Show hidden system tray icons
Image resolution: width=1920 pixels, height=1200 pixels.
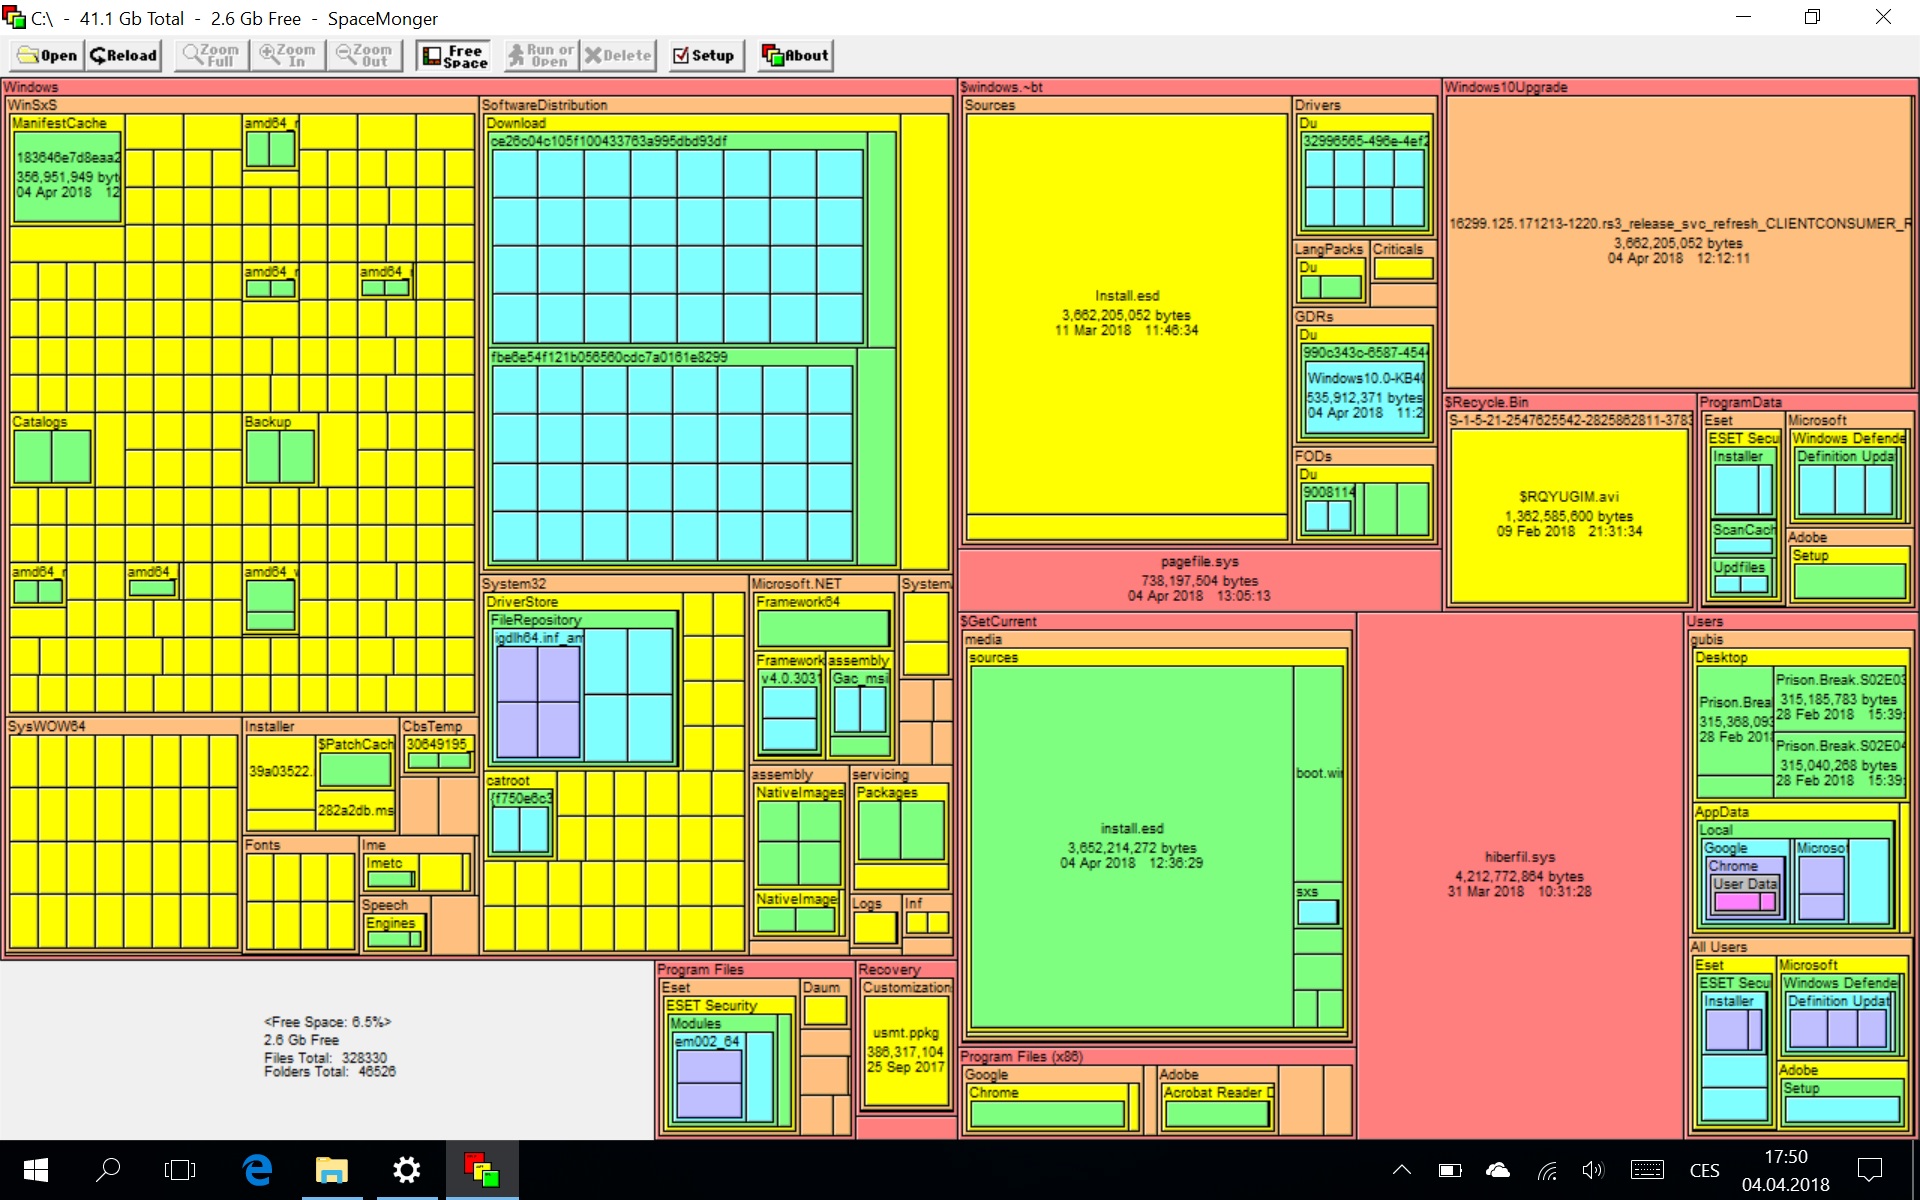pos(1402,1170)
